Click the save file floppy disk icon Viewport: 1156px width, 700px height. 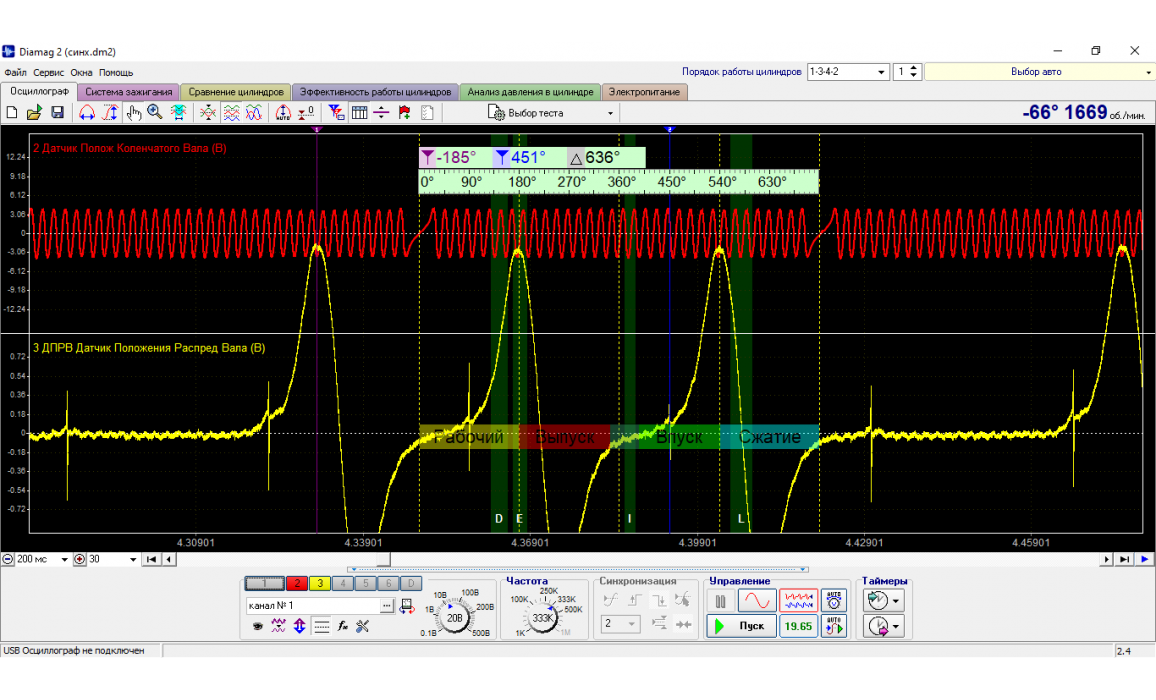tap(58, 113)
